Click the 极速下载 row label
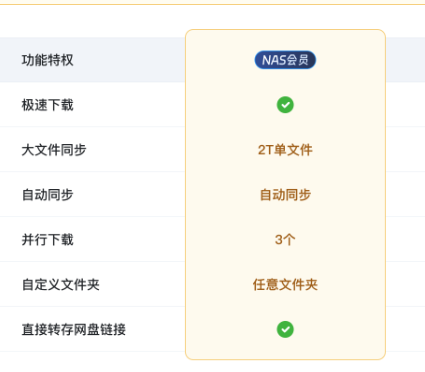The width and height of the screenshot is (425, 372). (x=47, y=105)
